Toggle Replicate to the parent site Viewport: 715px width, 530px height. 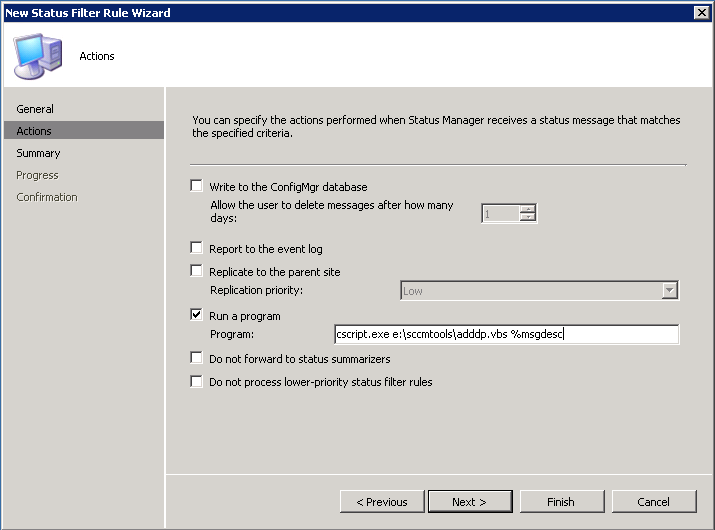point(196,271)
